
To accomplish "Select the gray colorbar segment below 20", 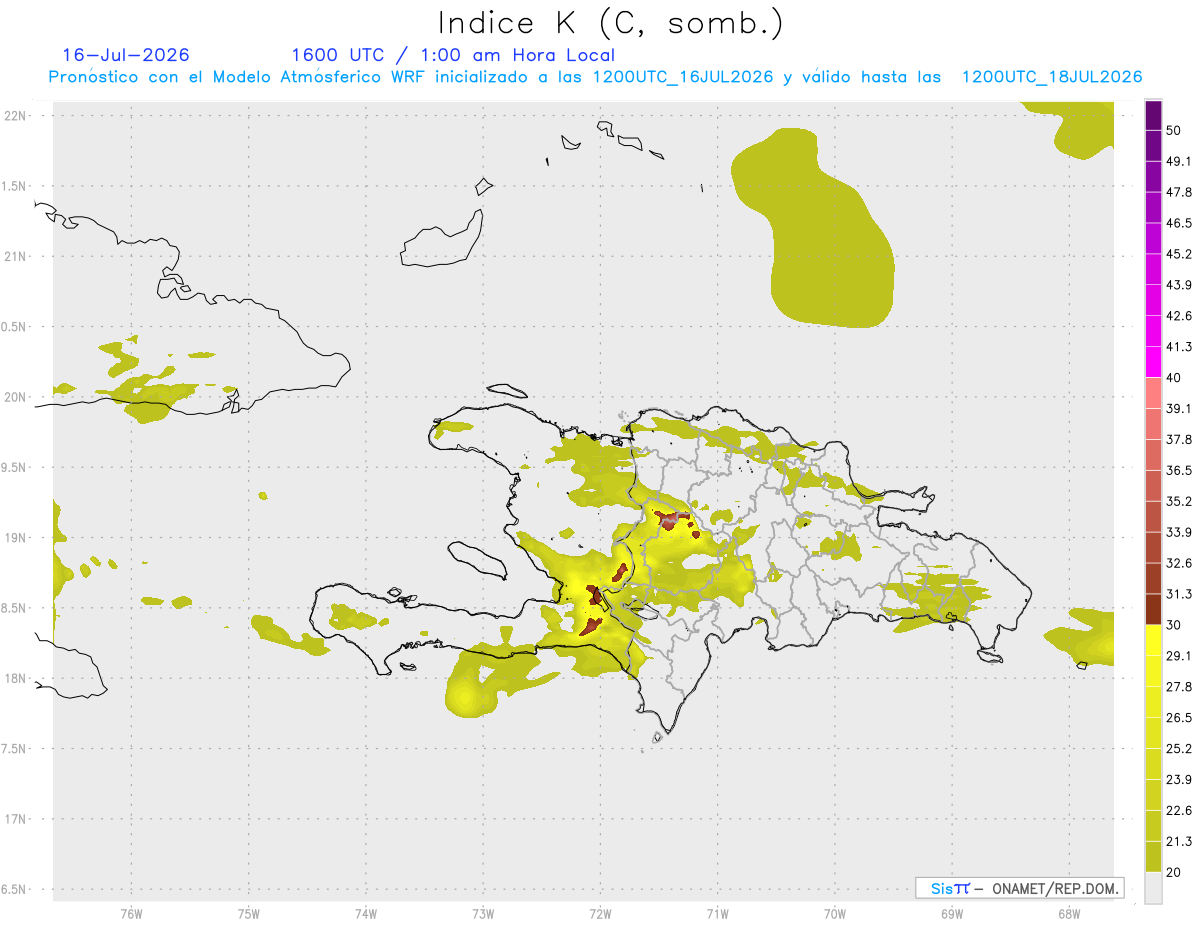I will click(1153, 887).
